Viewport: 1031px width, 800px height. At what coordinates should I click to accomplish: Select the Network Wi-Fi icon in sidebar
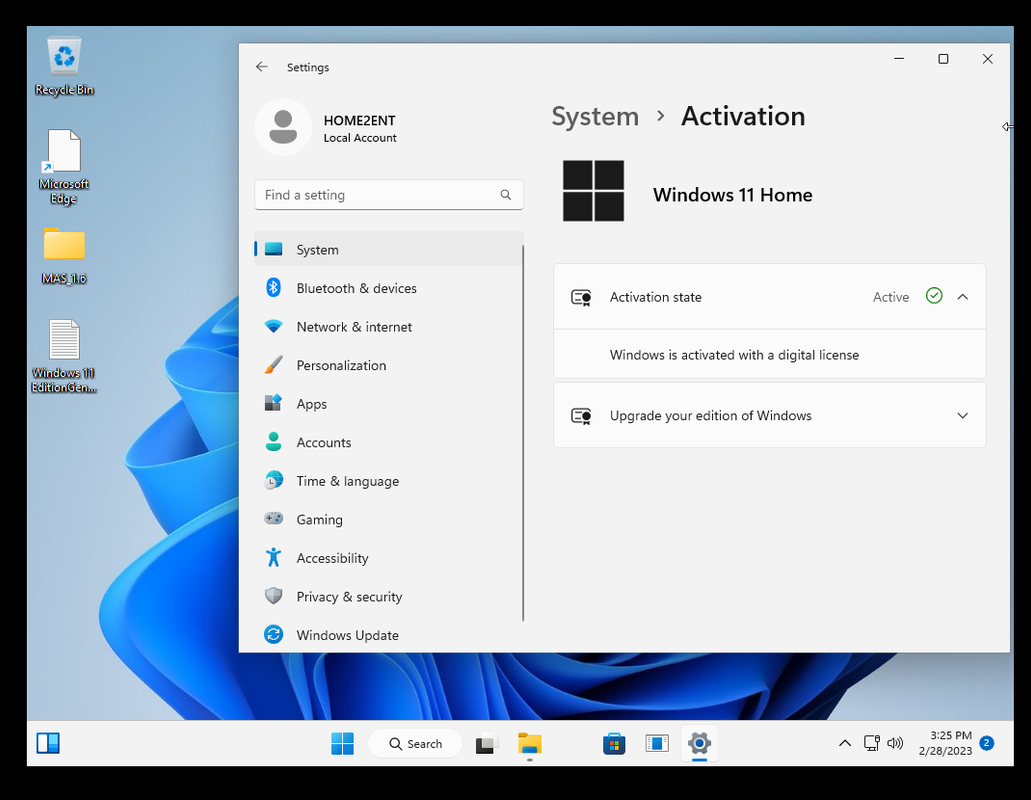coord(274,327)
